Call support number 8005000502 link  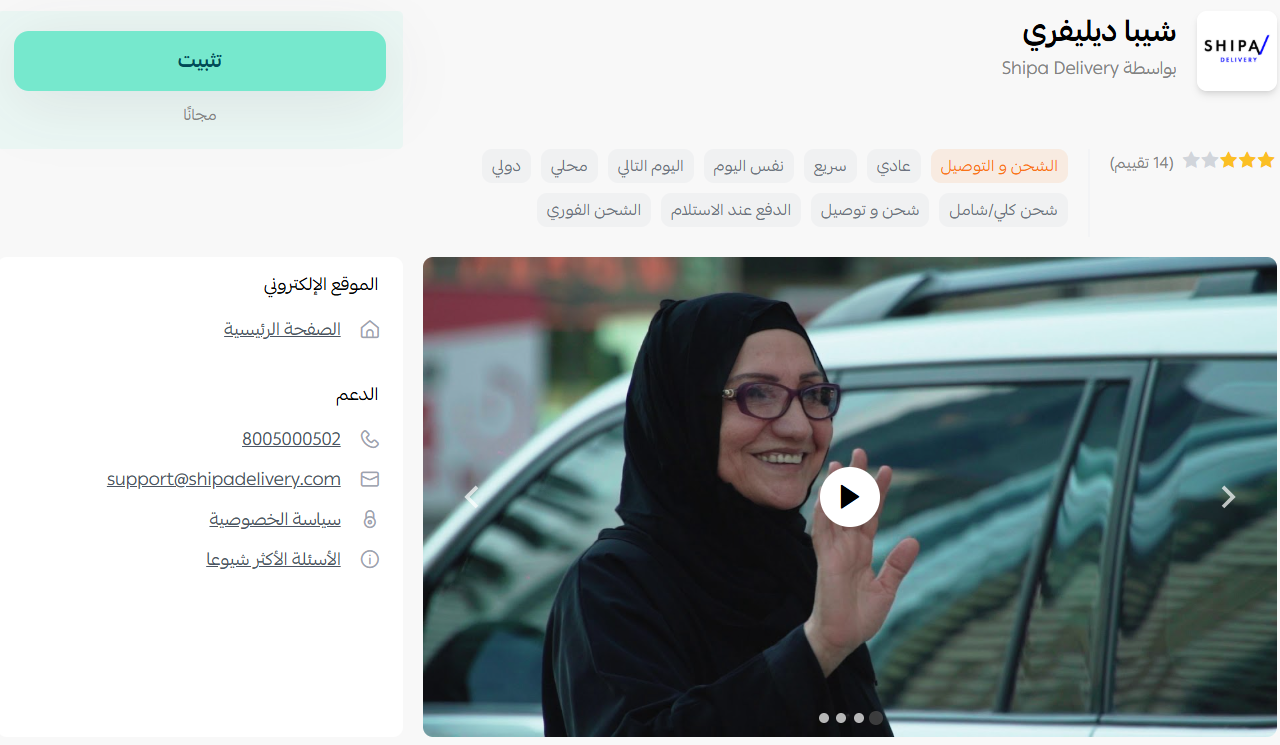[291, 439]
